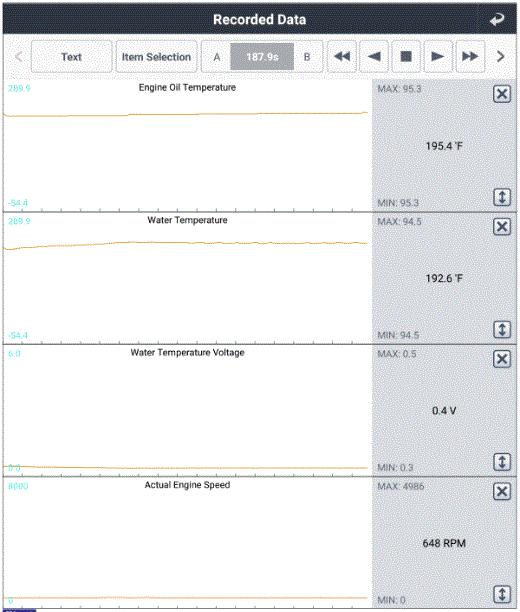Rewind playback with double left arrows

[342, 57]
